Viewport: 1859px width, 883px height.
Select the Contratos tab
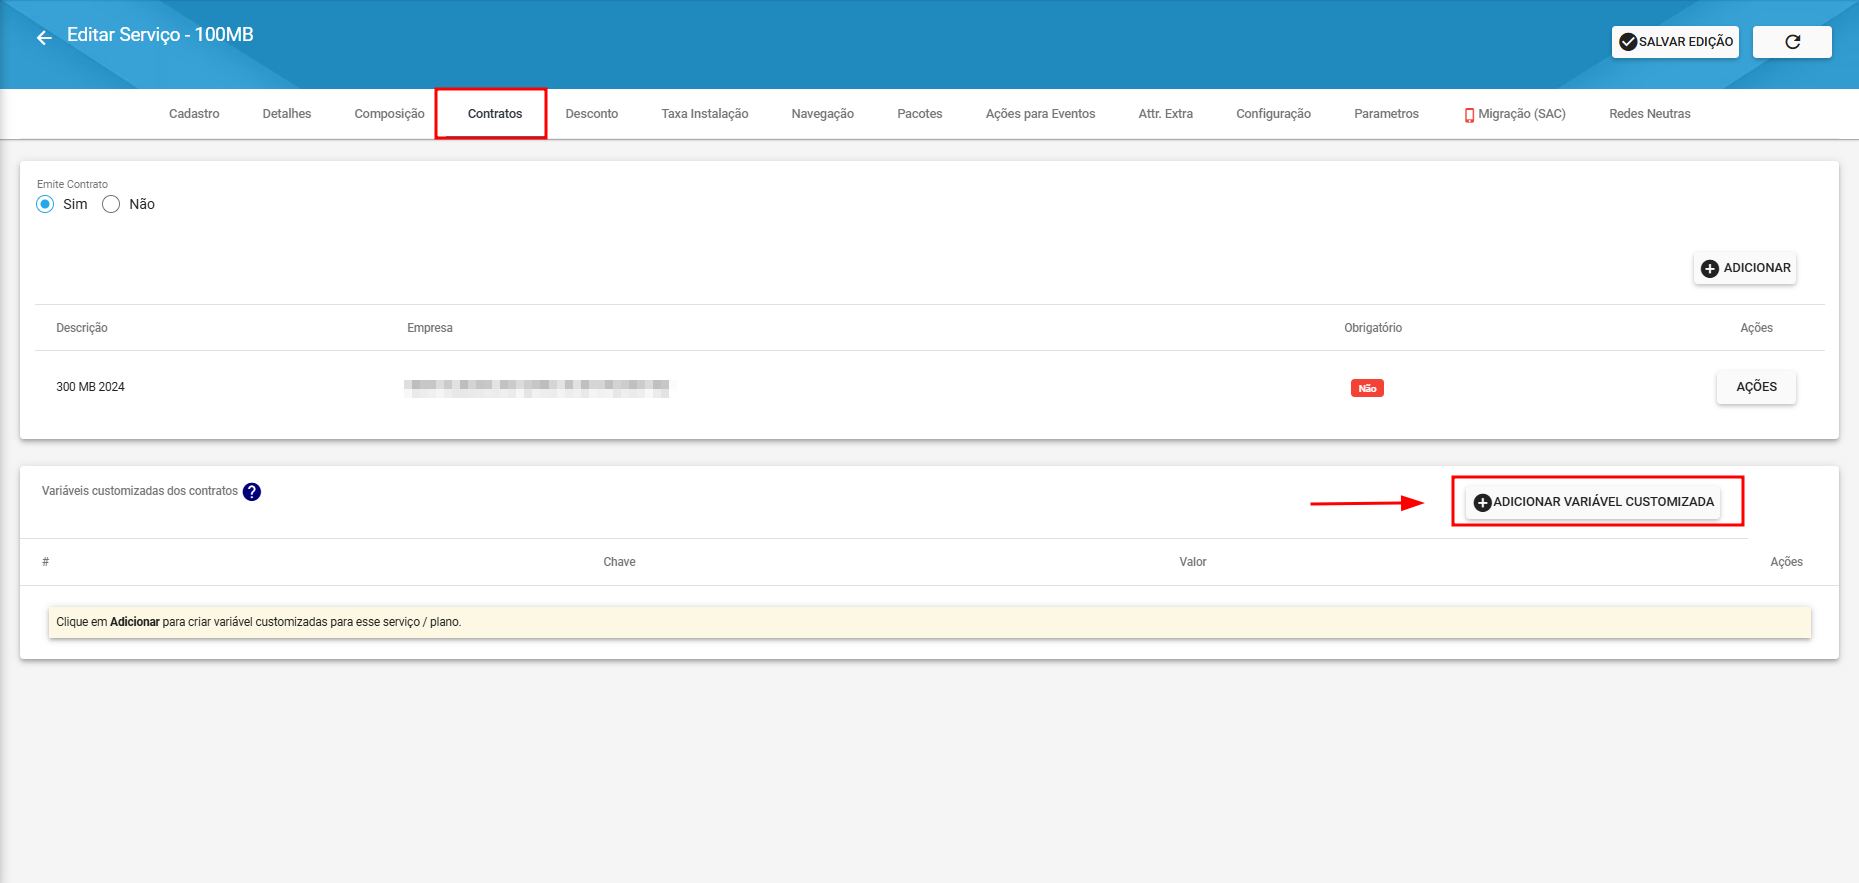coord(495,114)
